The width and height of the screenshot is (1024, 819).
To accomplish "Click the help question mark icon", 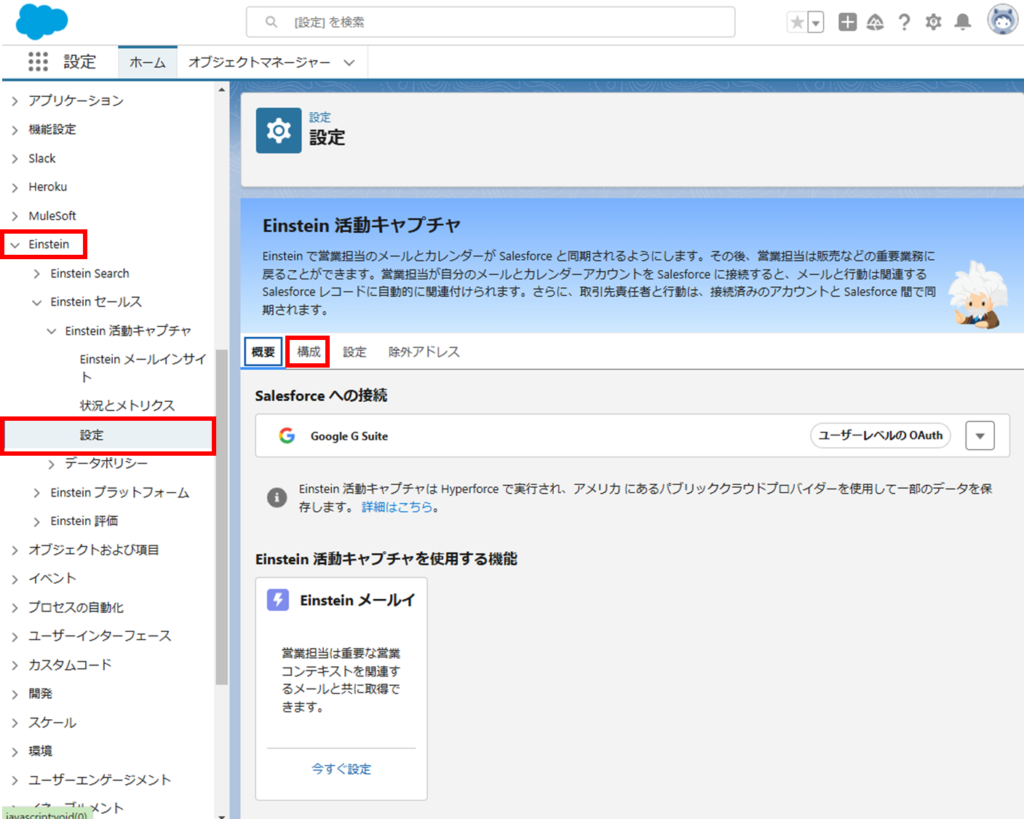I will coord(904,22).
